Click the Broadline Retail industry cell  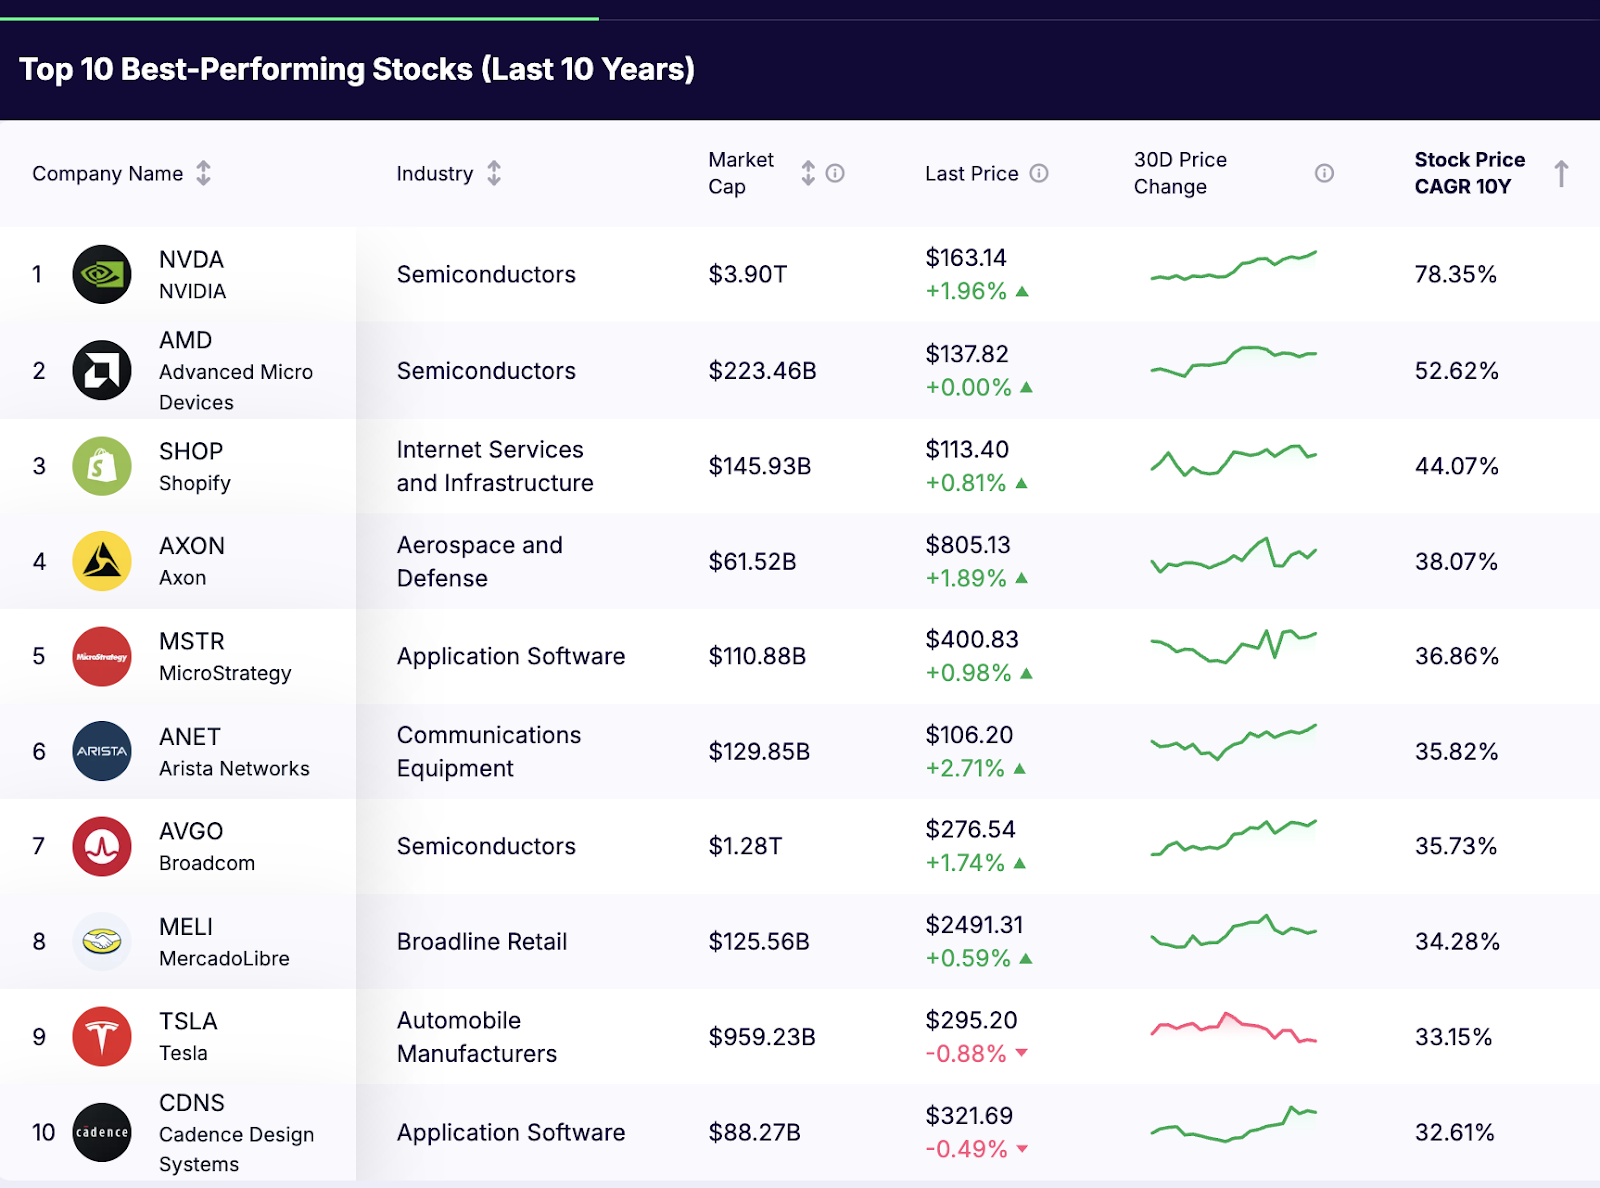pyautogui.click(x=482, y=941)
